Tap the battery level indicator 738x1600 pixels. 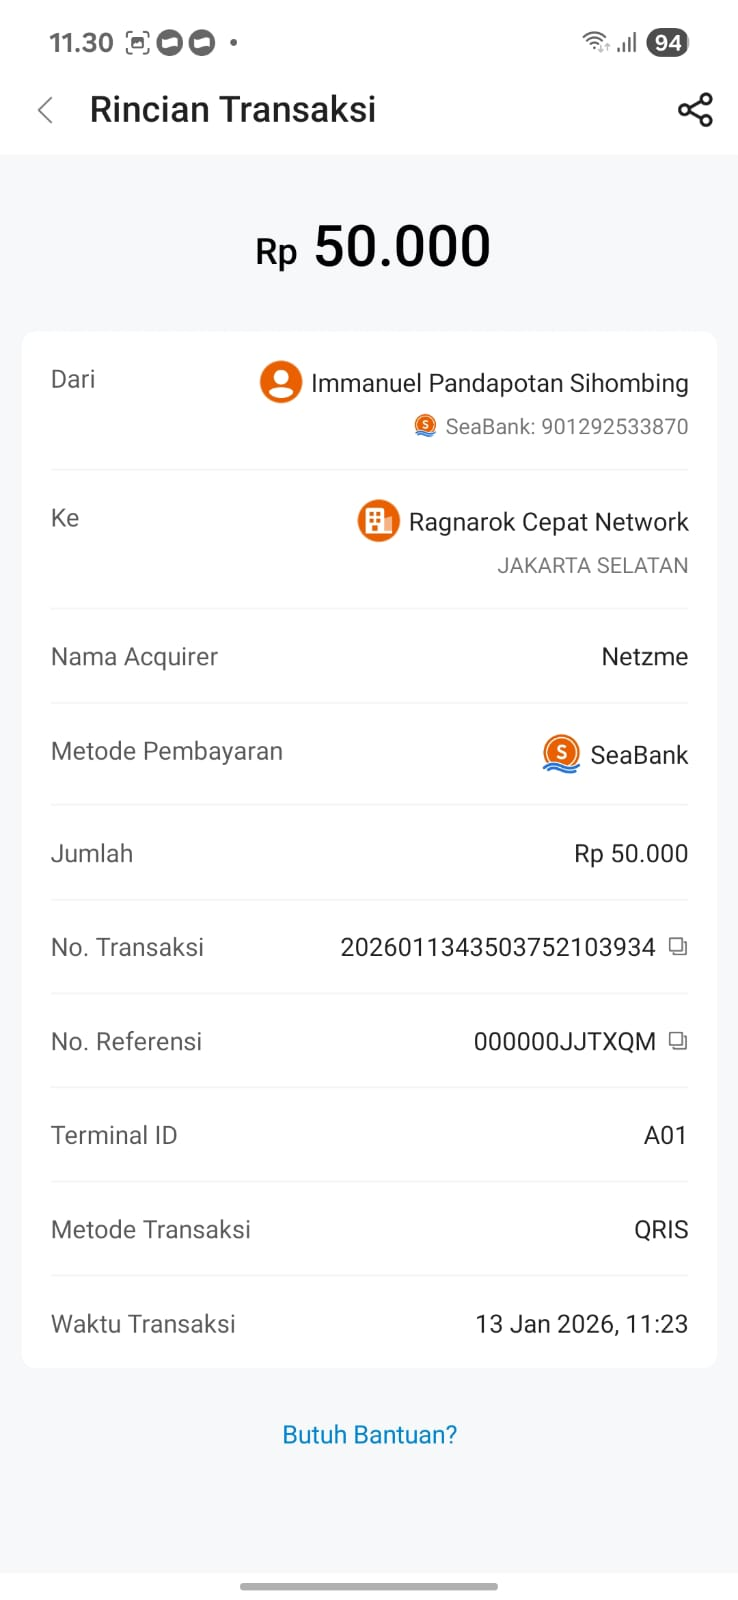click(668, 42)
